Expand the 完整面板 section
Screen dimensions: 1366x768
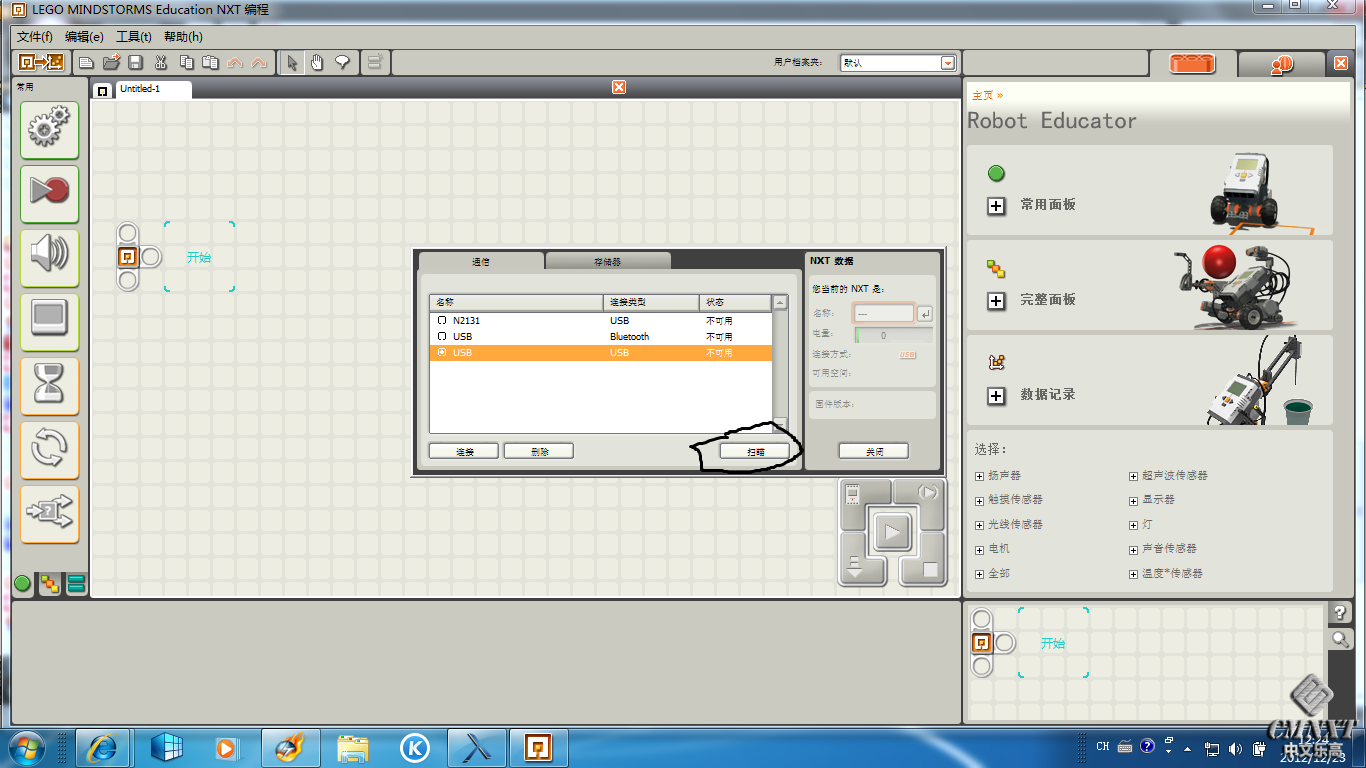tap(996, 300)
